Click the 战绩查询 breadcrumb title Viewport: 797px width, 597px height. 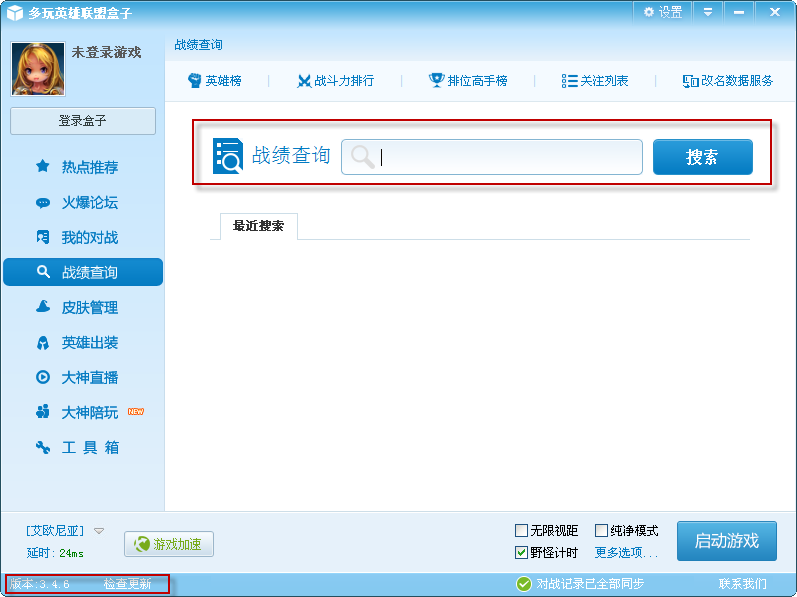coord(198,45)
